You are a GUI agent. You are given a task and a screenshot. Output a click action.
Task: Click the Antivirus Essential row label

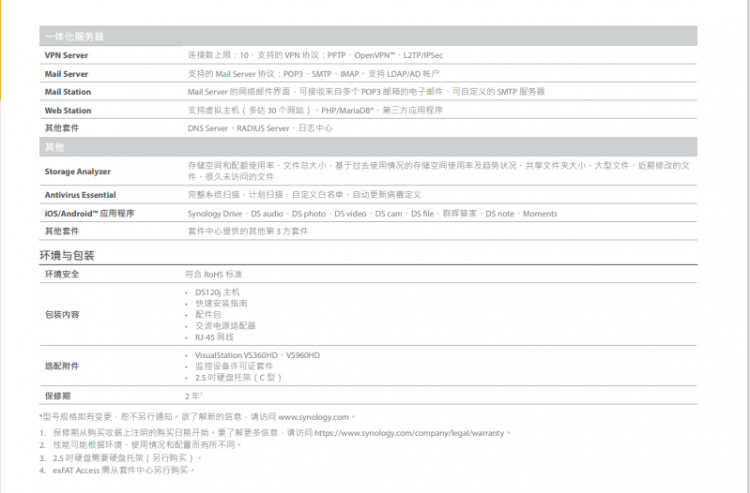[x=80, y=195]
